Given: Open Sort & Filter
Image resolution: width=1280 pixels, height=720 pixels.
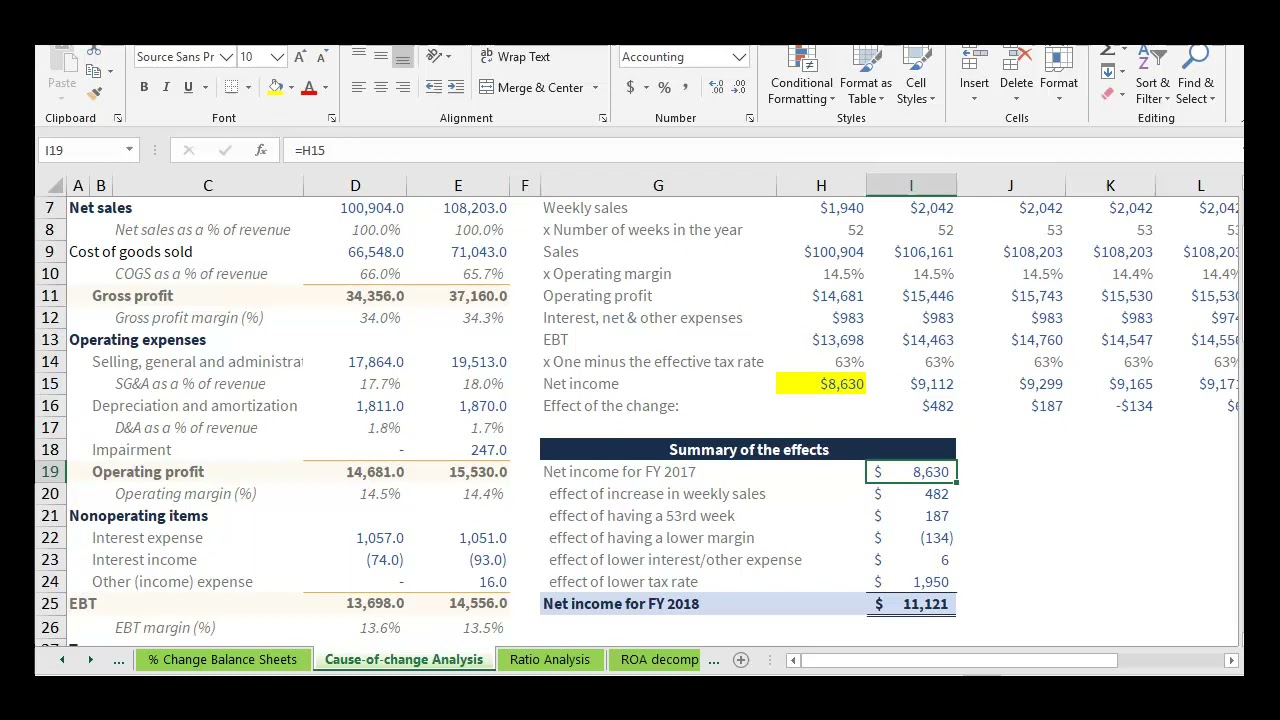Looking at the screenshot, I should [1152, 77].
